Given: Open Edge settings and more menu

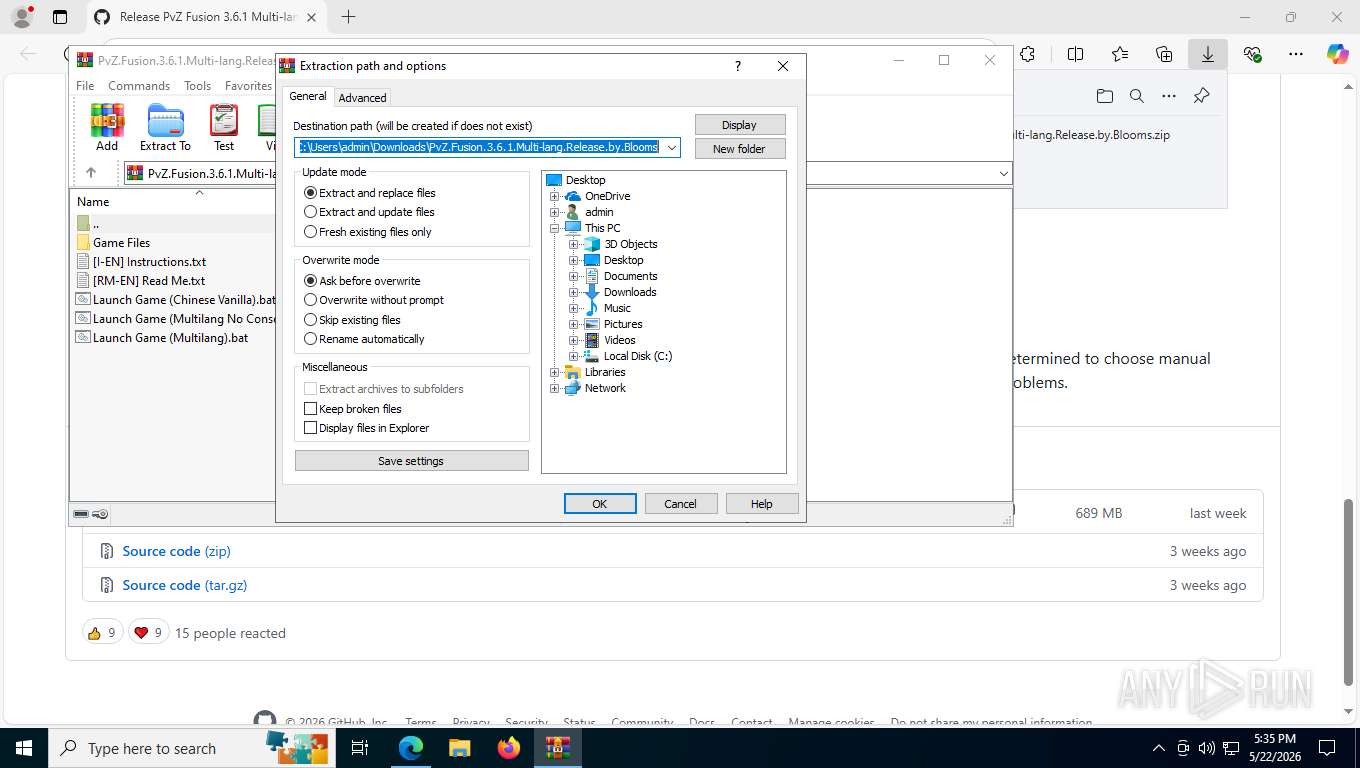Looking at the screenshot, I should [1296, 54].
